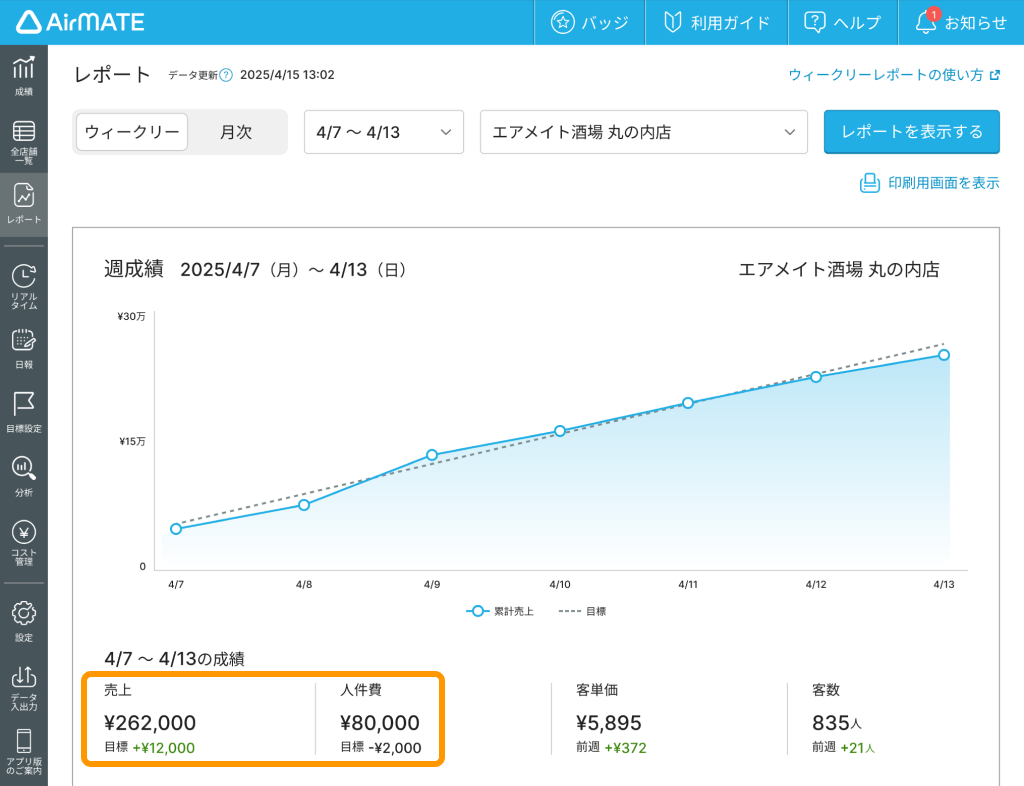Click the store dropdown chevron arrow
This screenshot has width=1024, height=786.
pyautogui.click(x=790, y=133)
